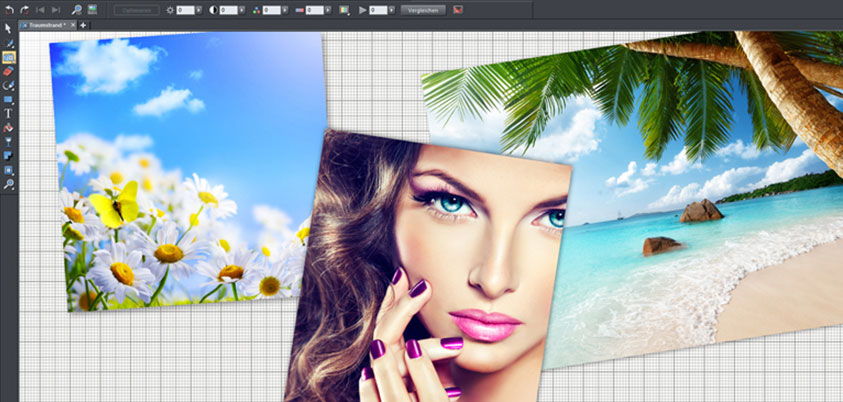Click the red icon right of Vergleichen
843x402 pixels.
(x=458, y=10)
